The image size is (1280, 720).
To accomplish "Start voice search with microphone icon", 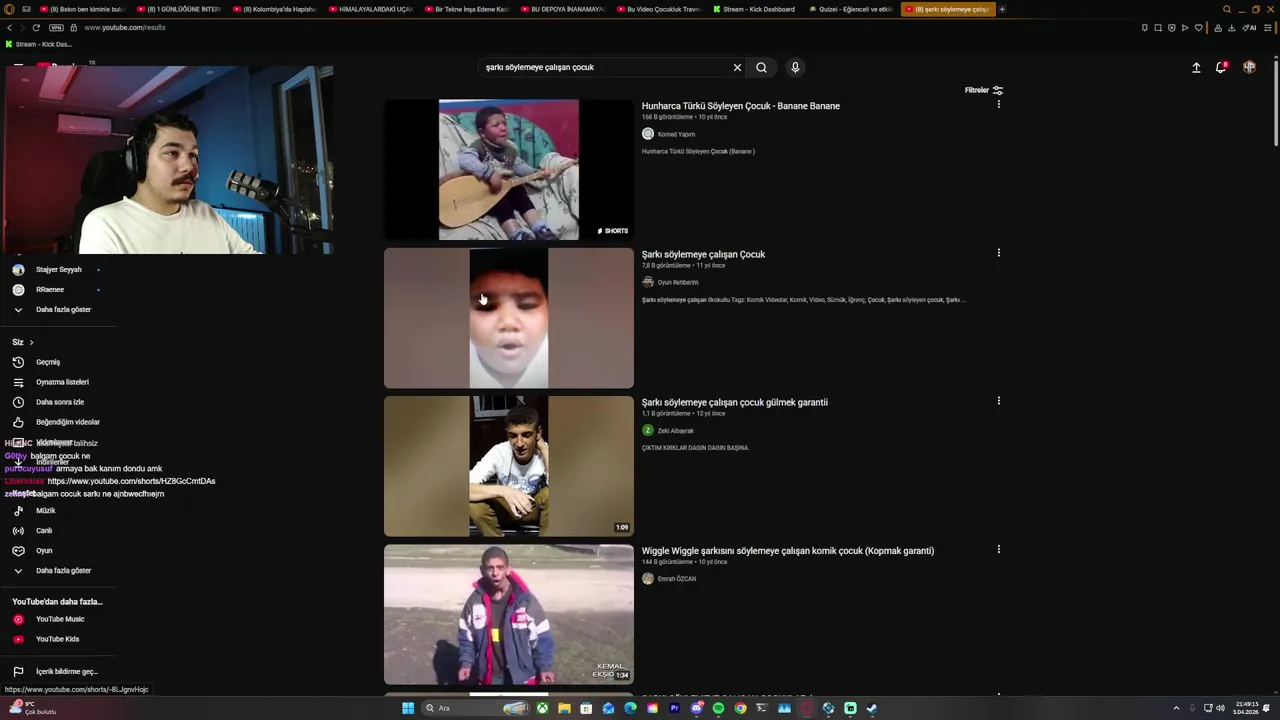I will [795, 67].
